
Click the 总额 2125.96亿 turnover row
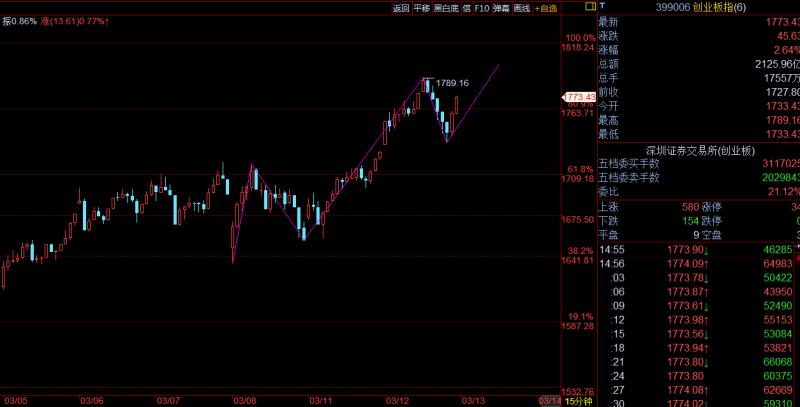pos(699,64)
